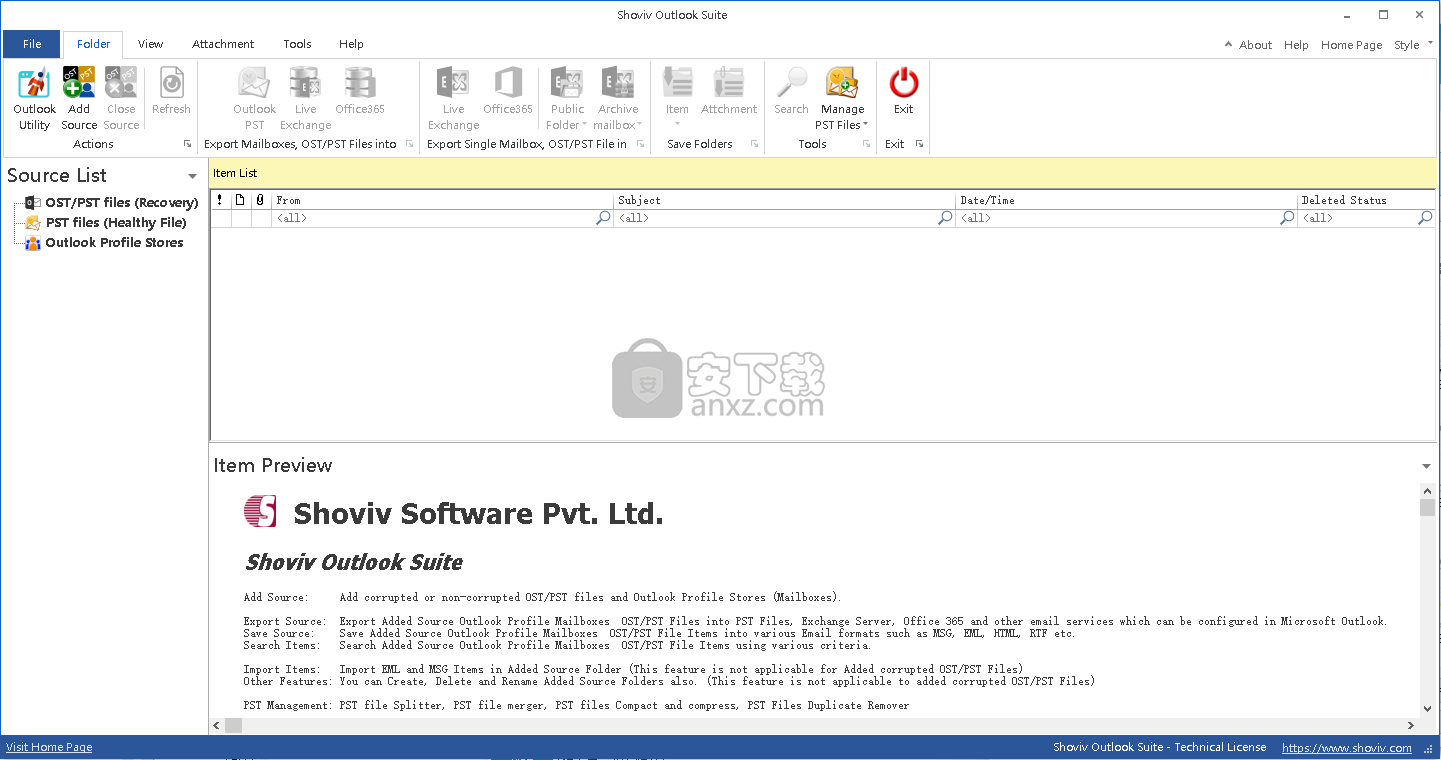Expand the Exit group launcher
The width and height of the screenshot is (1441, 760).
(x=919, y=144)
